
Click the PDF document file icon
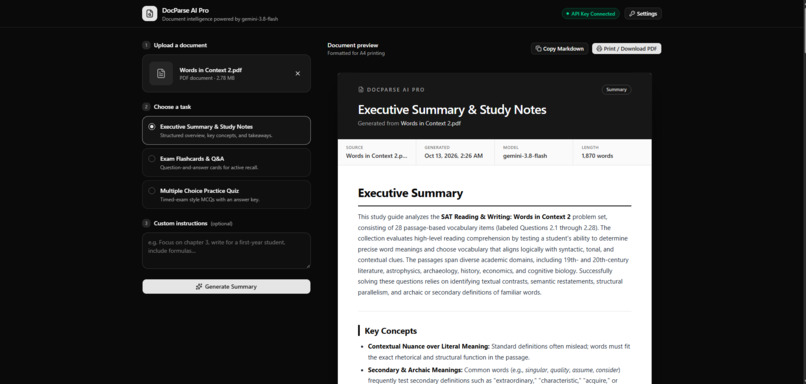161,74
